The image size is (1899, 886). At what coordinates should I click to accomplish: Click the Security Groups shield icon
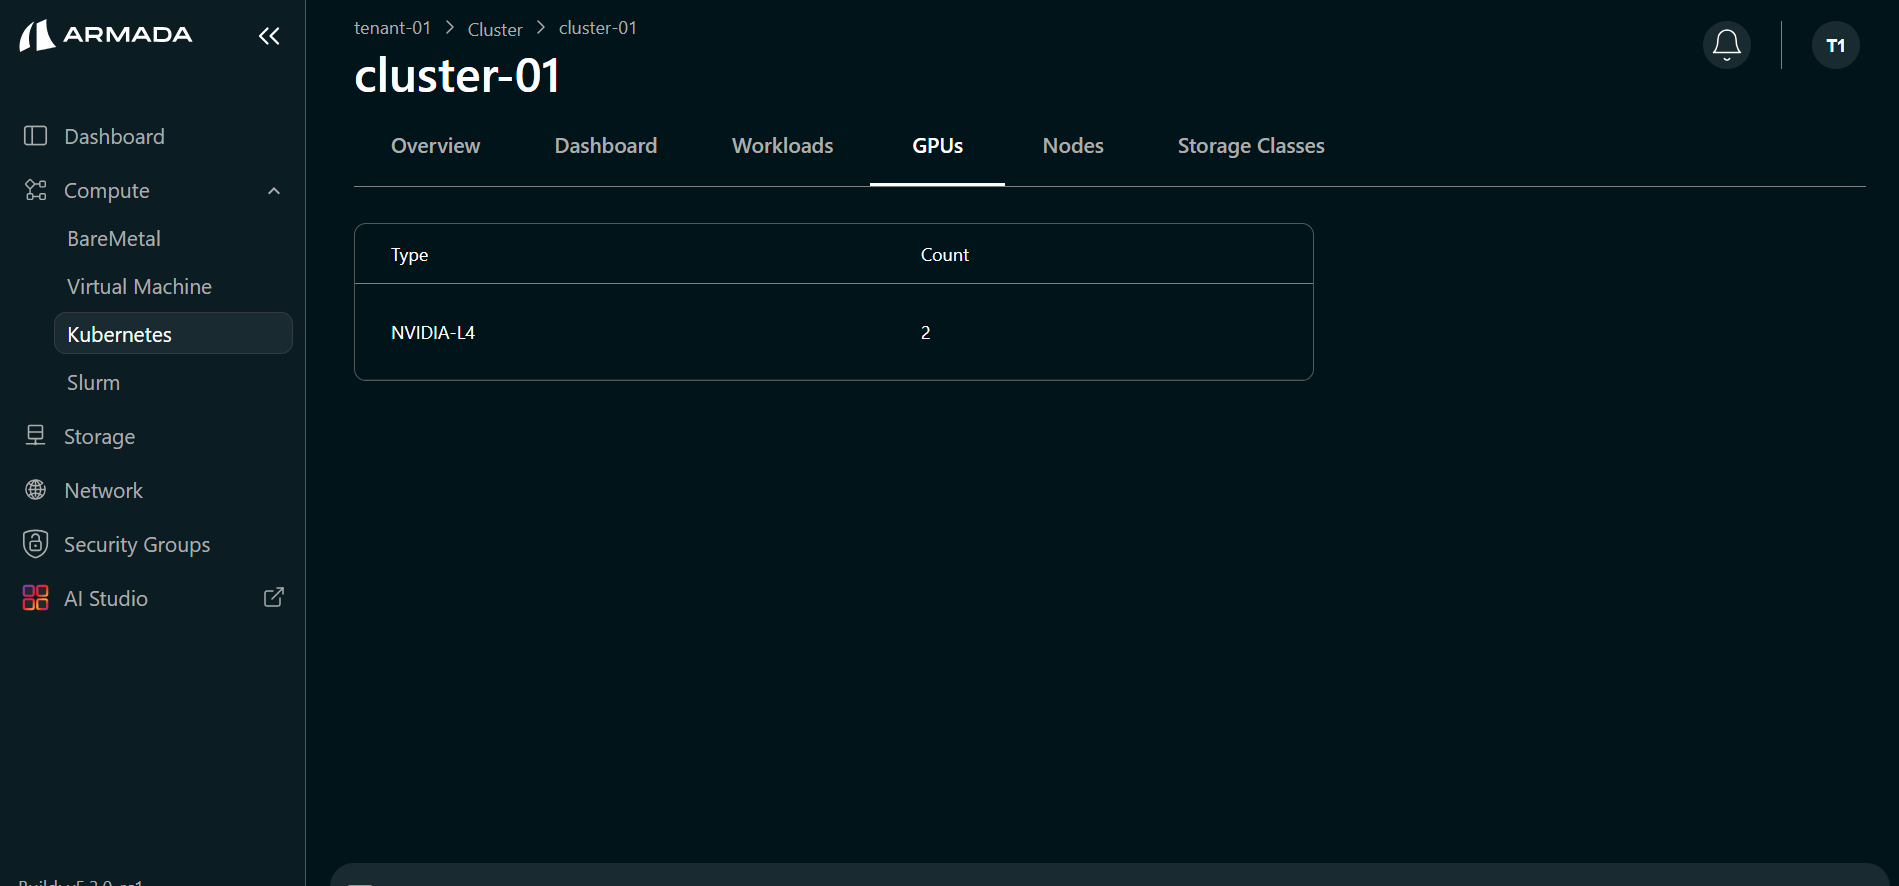pyautogui.click(x=36, y=544)
